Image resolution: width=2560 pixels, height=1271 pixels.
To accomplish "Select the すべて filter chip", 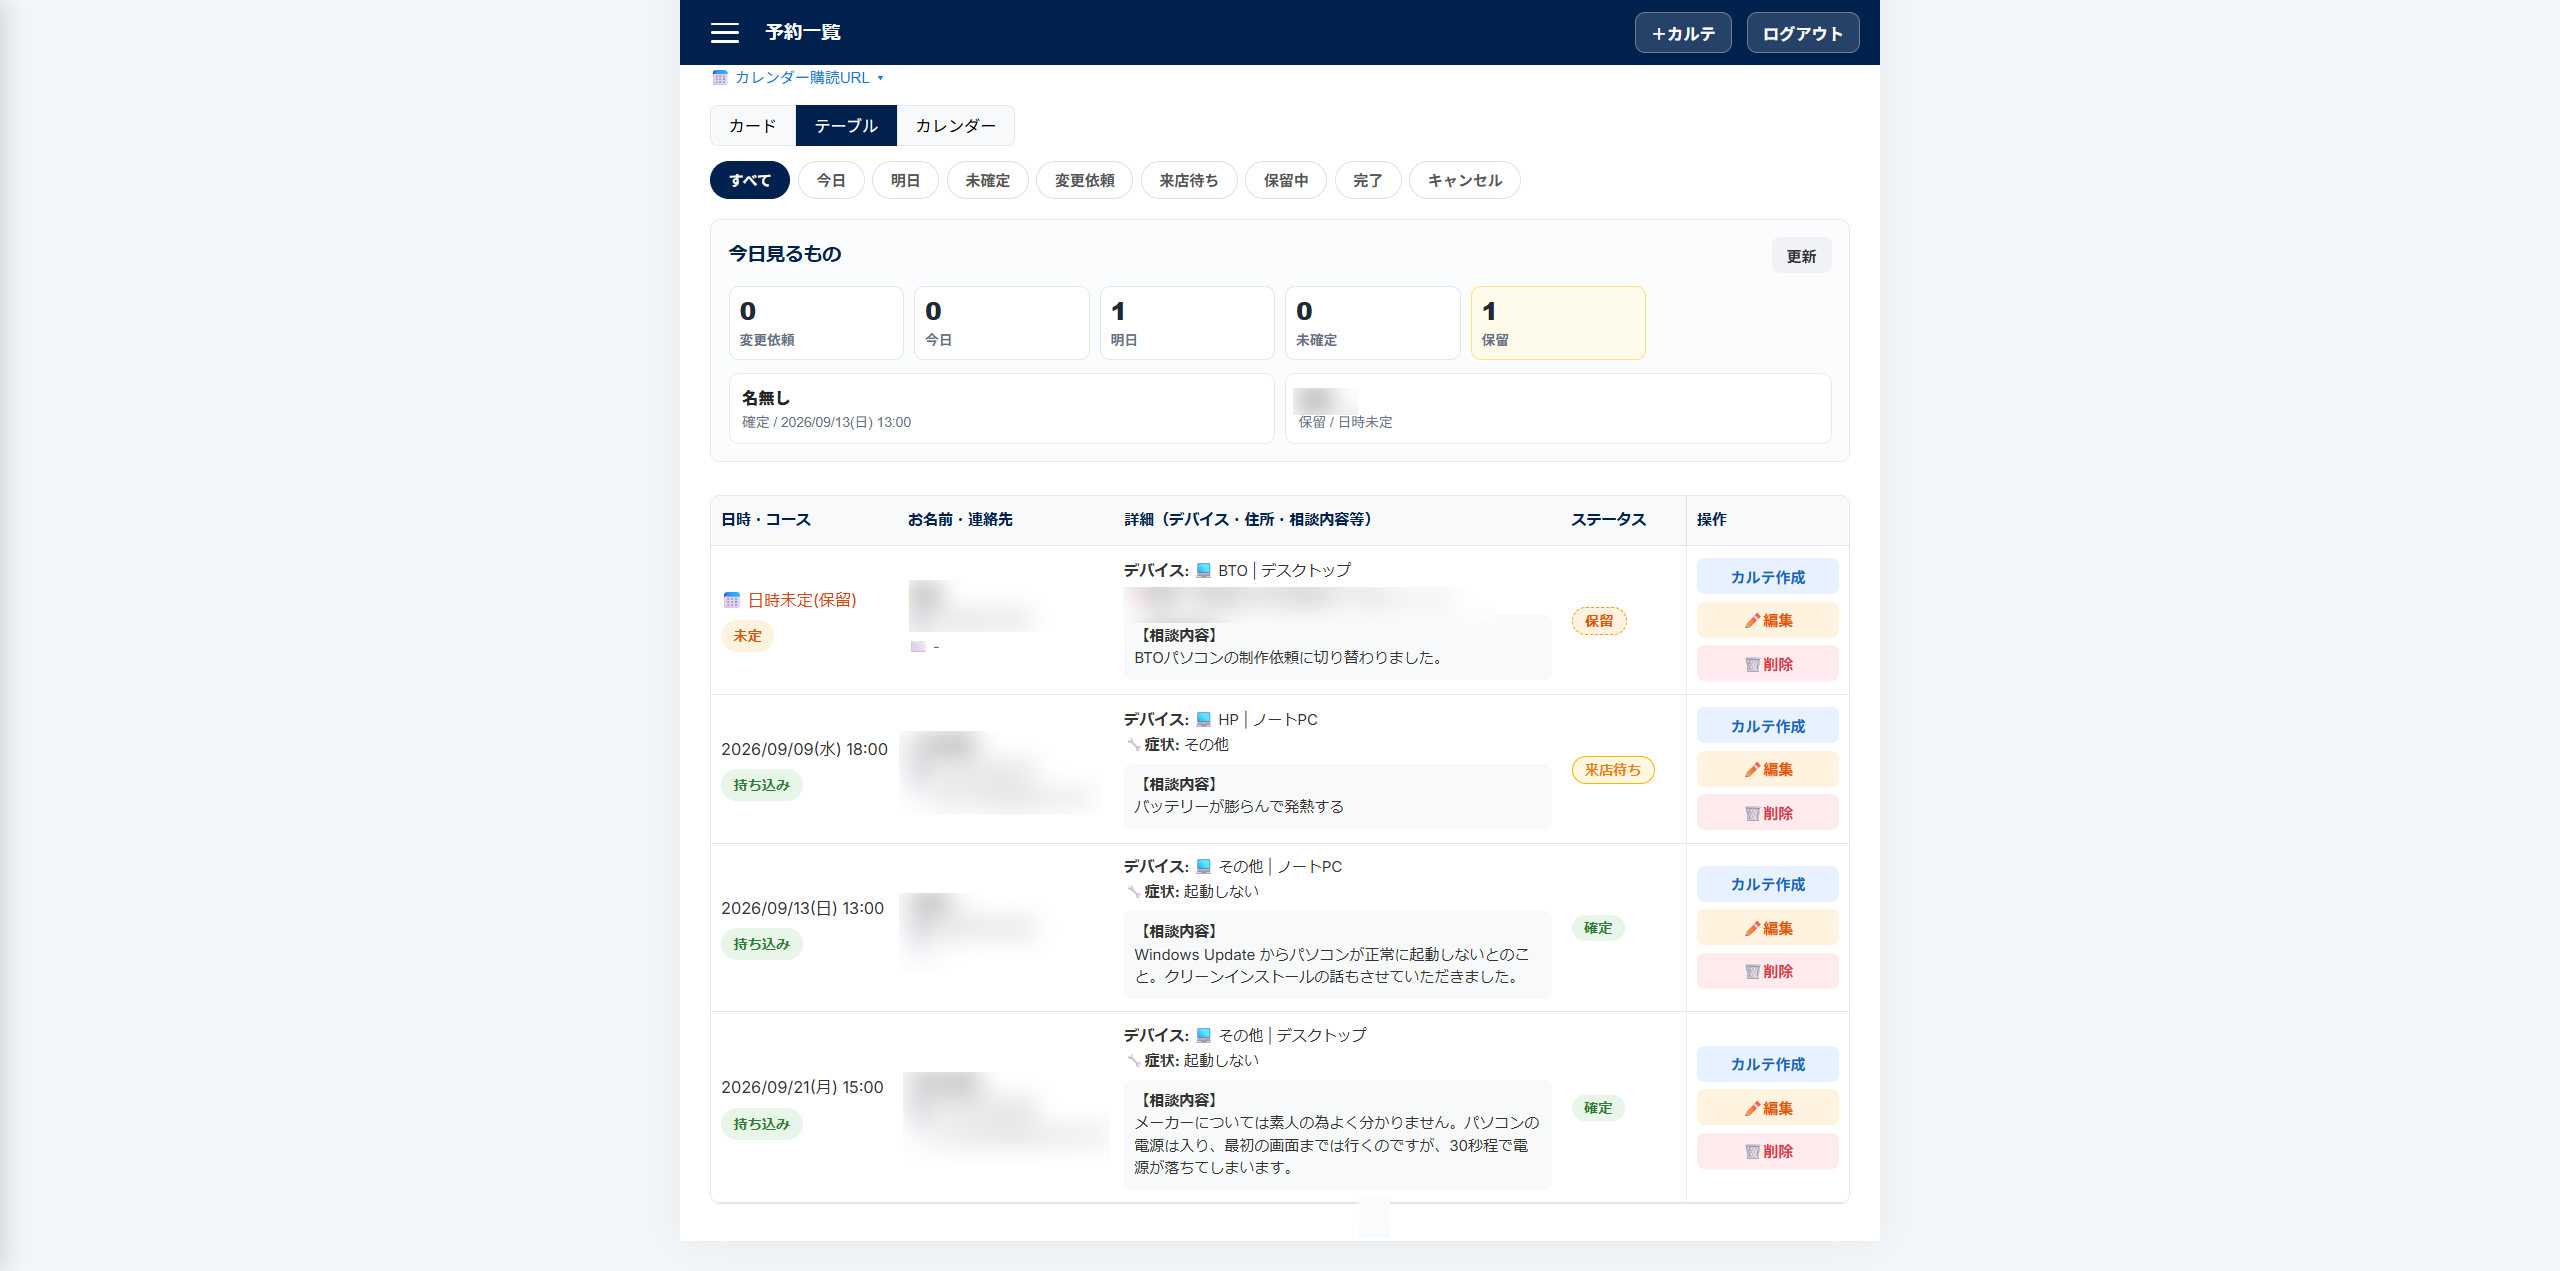I will pos(750,180).
